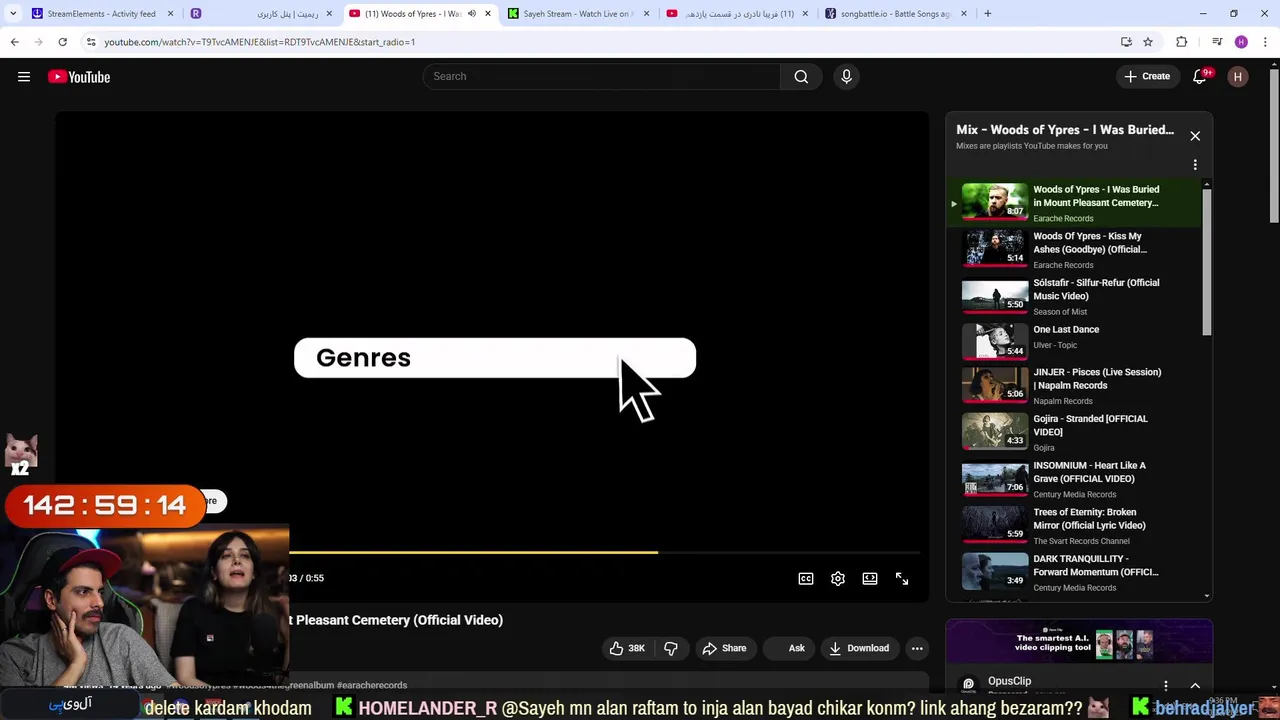Switch to Sayeh Stream tab
Screen dimensions: 1280x720
577,14
